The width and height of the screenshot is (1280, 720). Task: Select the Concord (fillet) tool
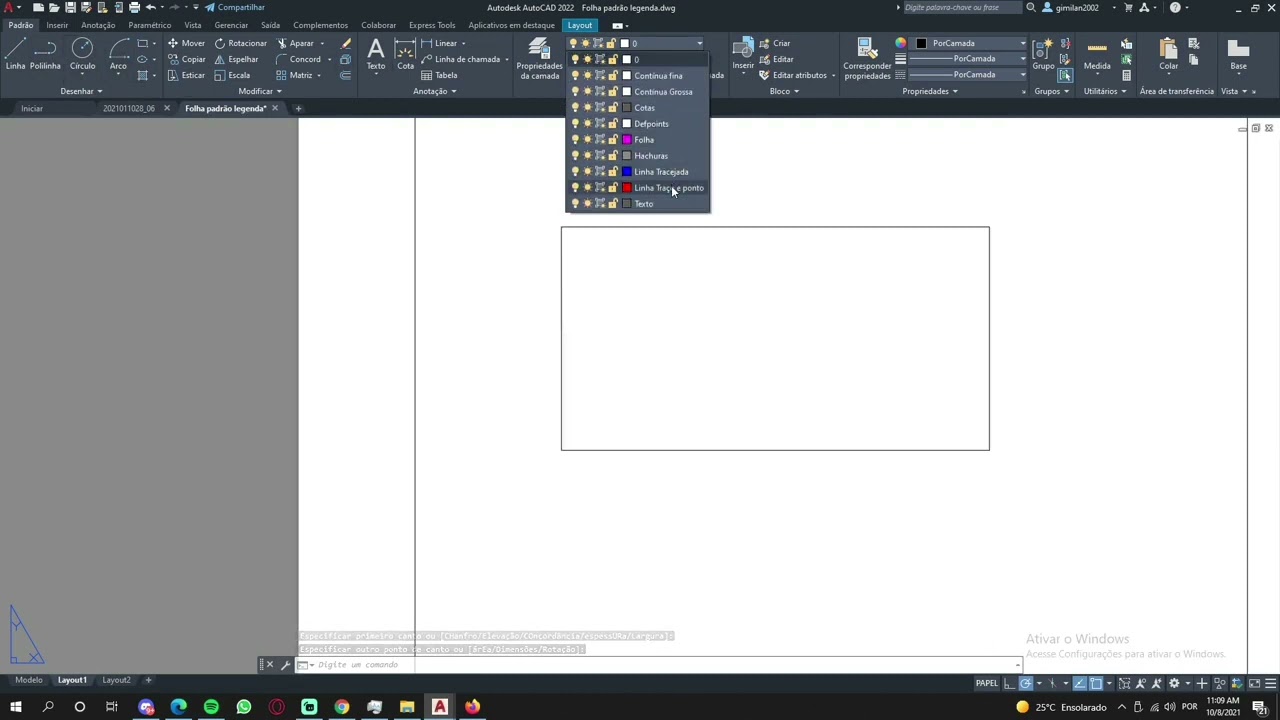[x=298, y=59]
